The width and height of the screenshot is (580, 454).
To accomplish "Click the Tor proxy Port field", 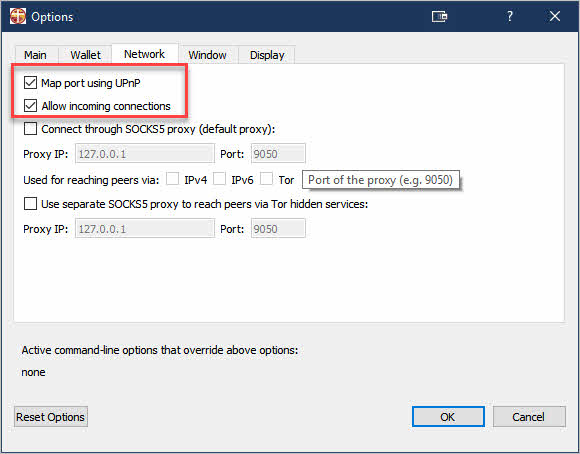I will 278,228.
